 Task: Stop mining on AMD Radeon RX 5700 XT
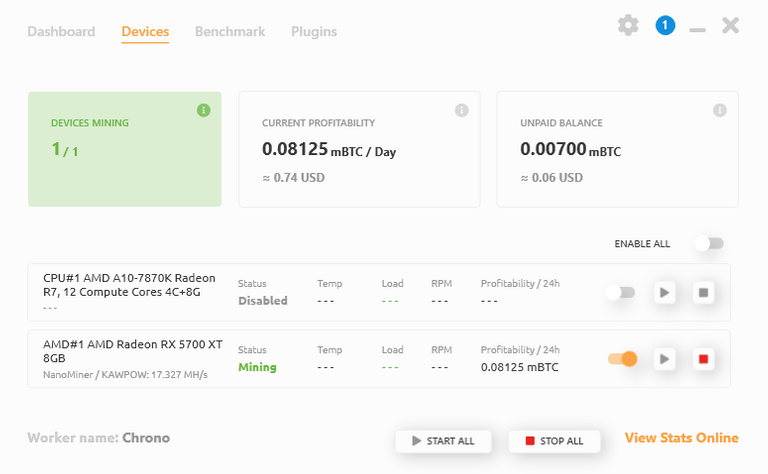point(703,359)
